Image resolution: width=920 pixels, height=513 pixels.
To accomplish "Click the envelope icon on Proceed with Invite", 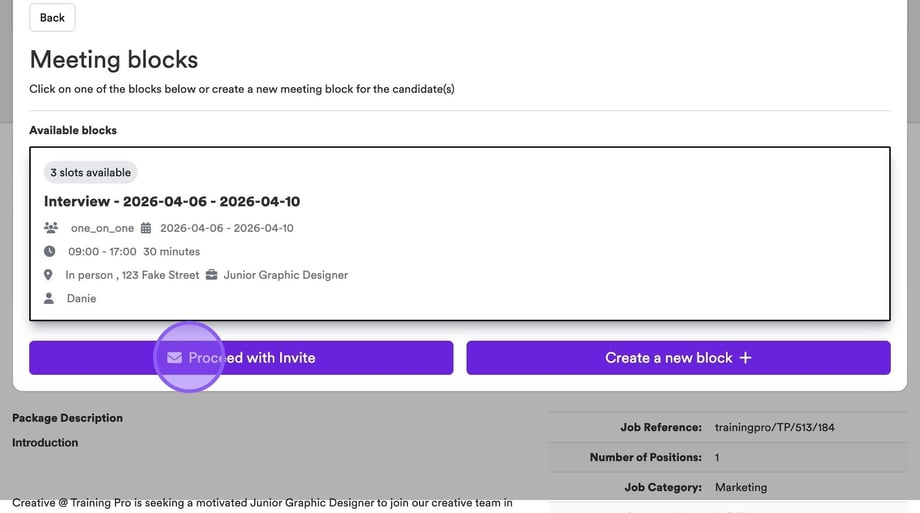I will (174, 358).
